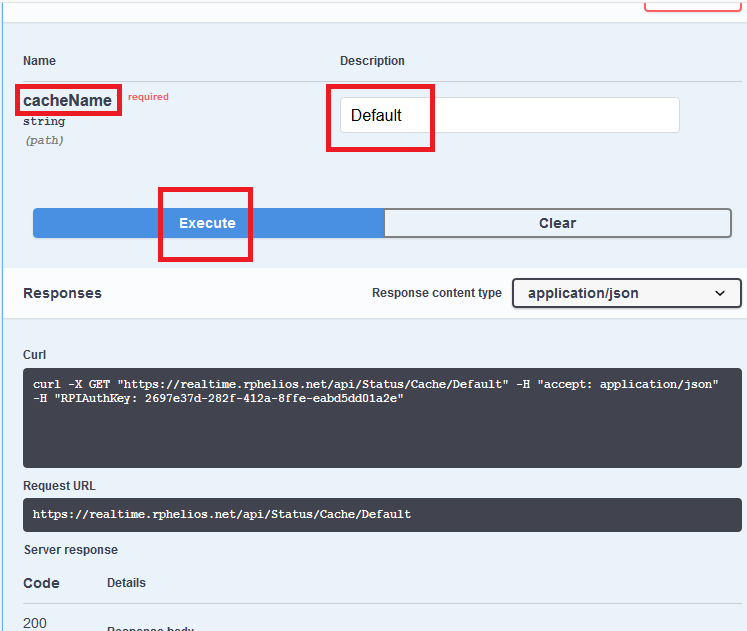Select the curl command code block
747x631 pixels.
[384, 418]
